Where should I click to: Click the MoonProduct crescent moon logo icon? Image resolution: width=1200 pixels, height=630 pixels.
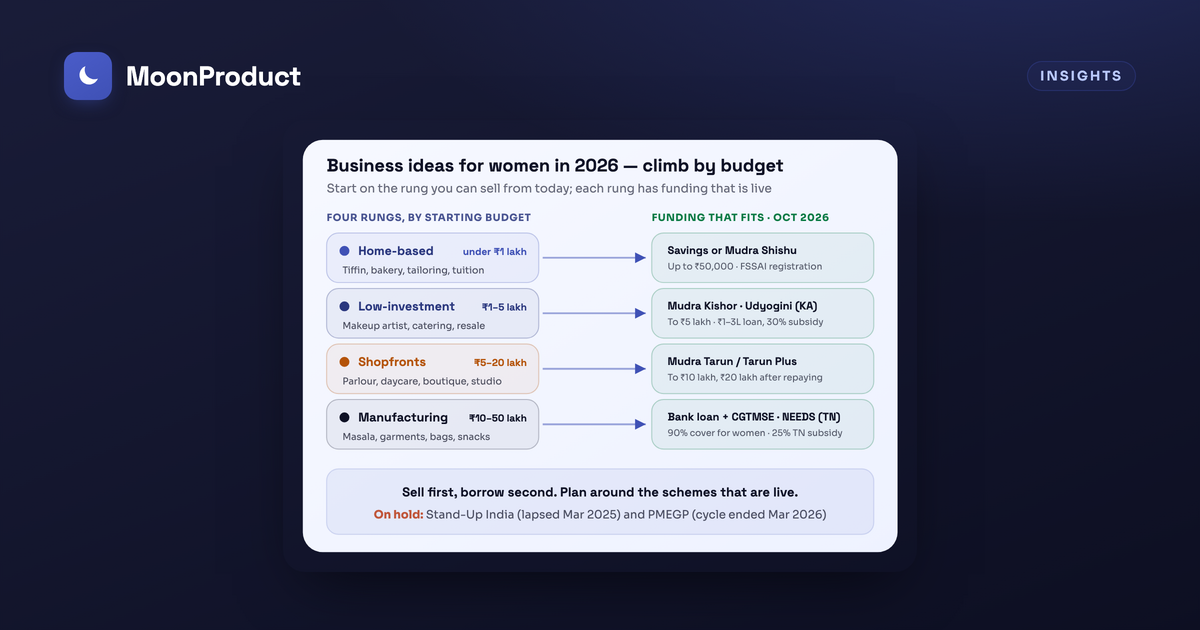(88, 76)
